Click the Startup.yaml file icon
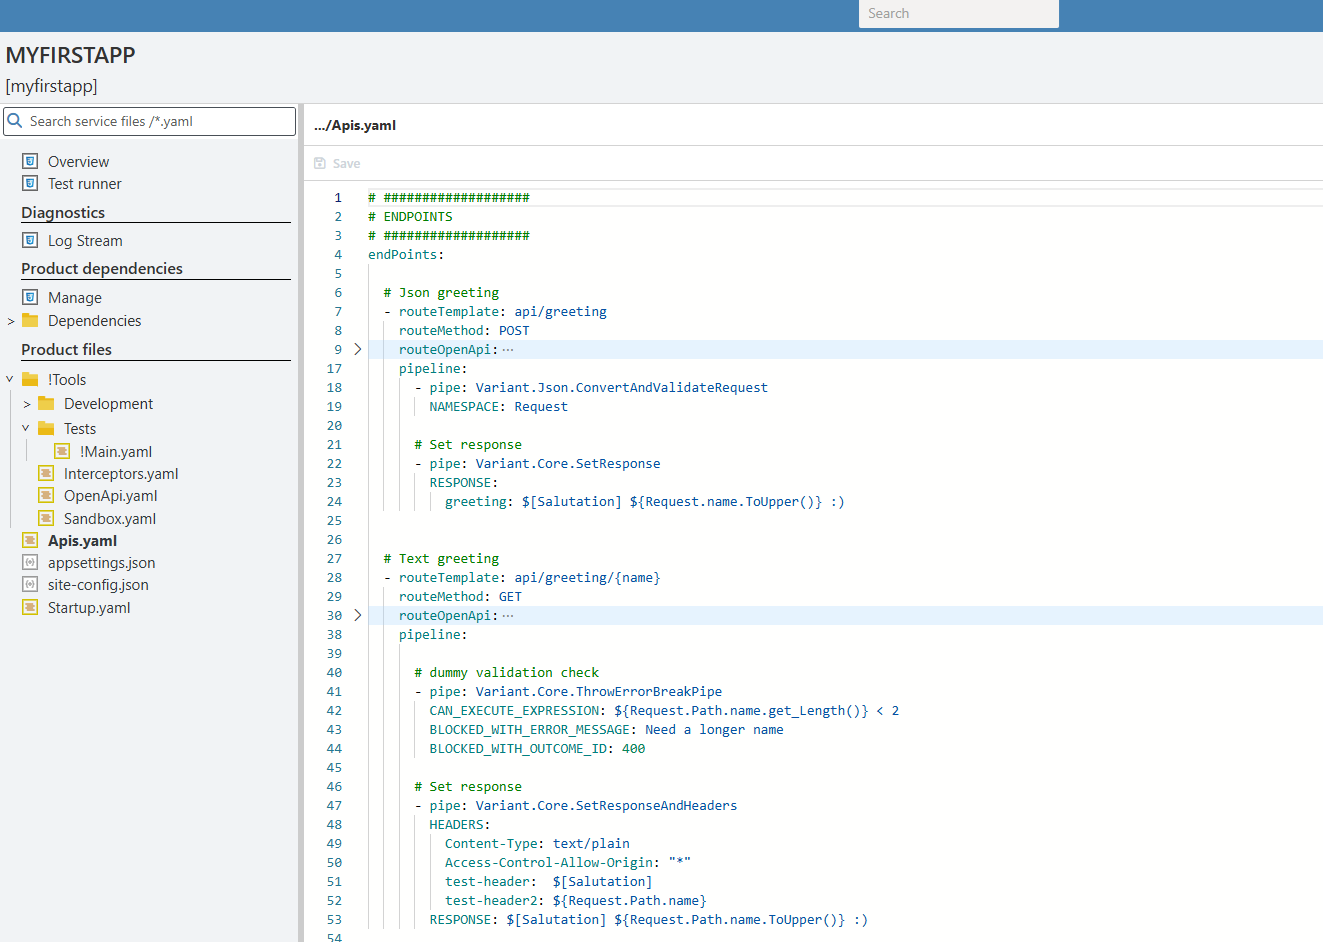Image resolution: width=1323 pixels, height=942 pixels. tap(30, 607)
